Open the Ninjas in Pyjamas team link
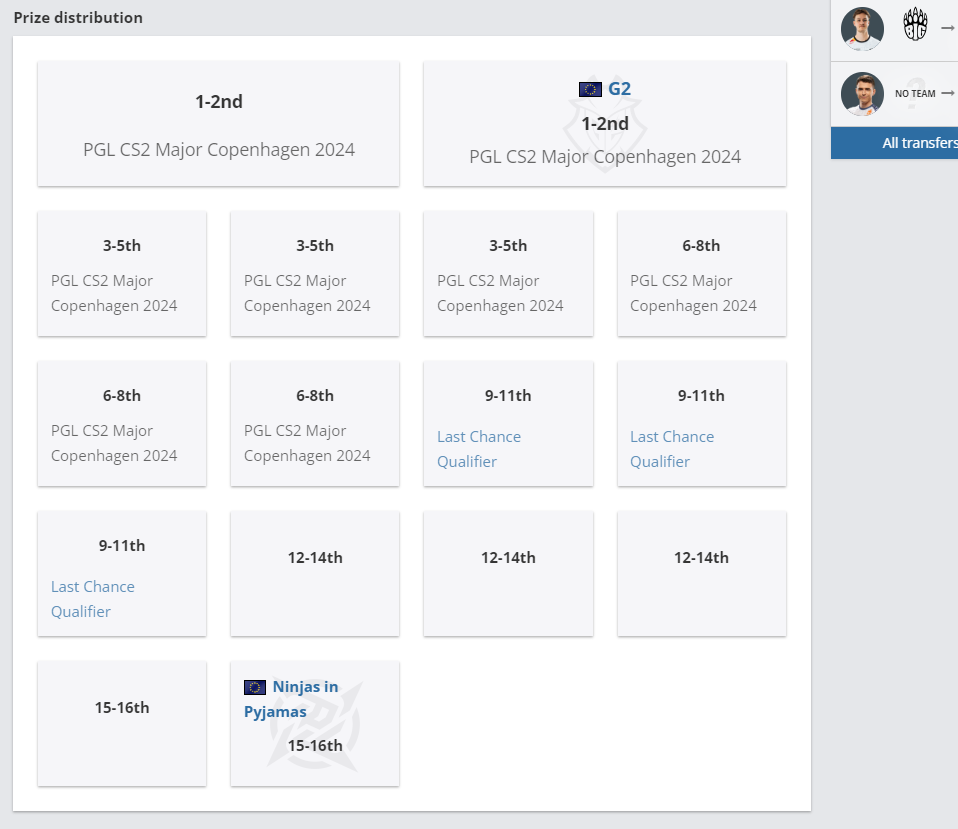958x829 pixels. point(291,699)
